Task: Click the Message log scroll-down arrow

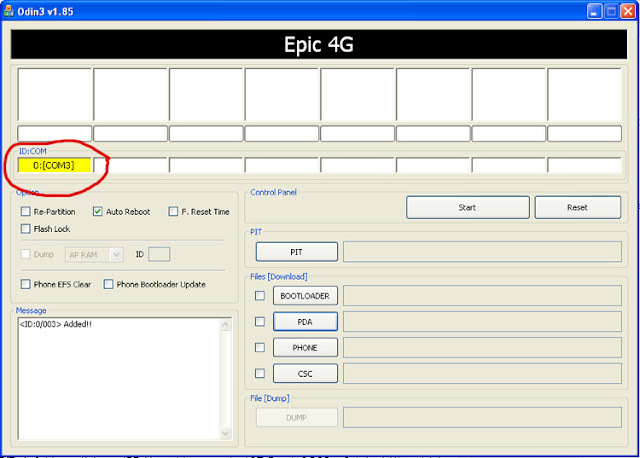Action: [x=225, y=433]
